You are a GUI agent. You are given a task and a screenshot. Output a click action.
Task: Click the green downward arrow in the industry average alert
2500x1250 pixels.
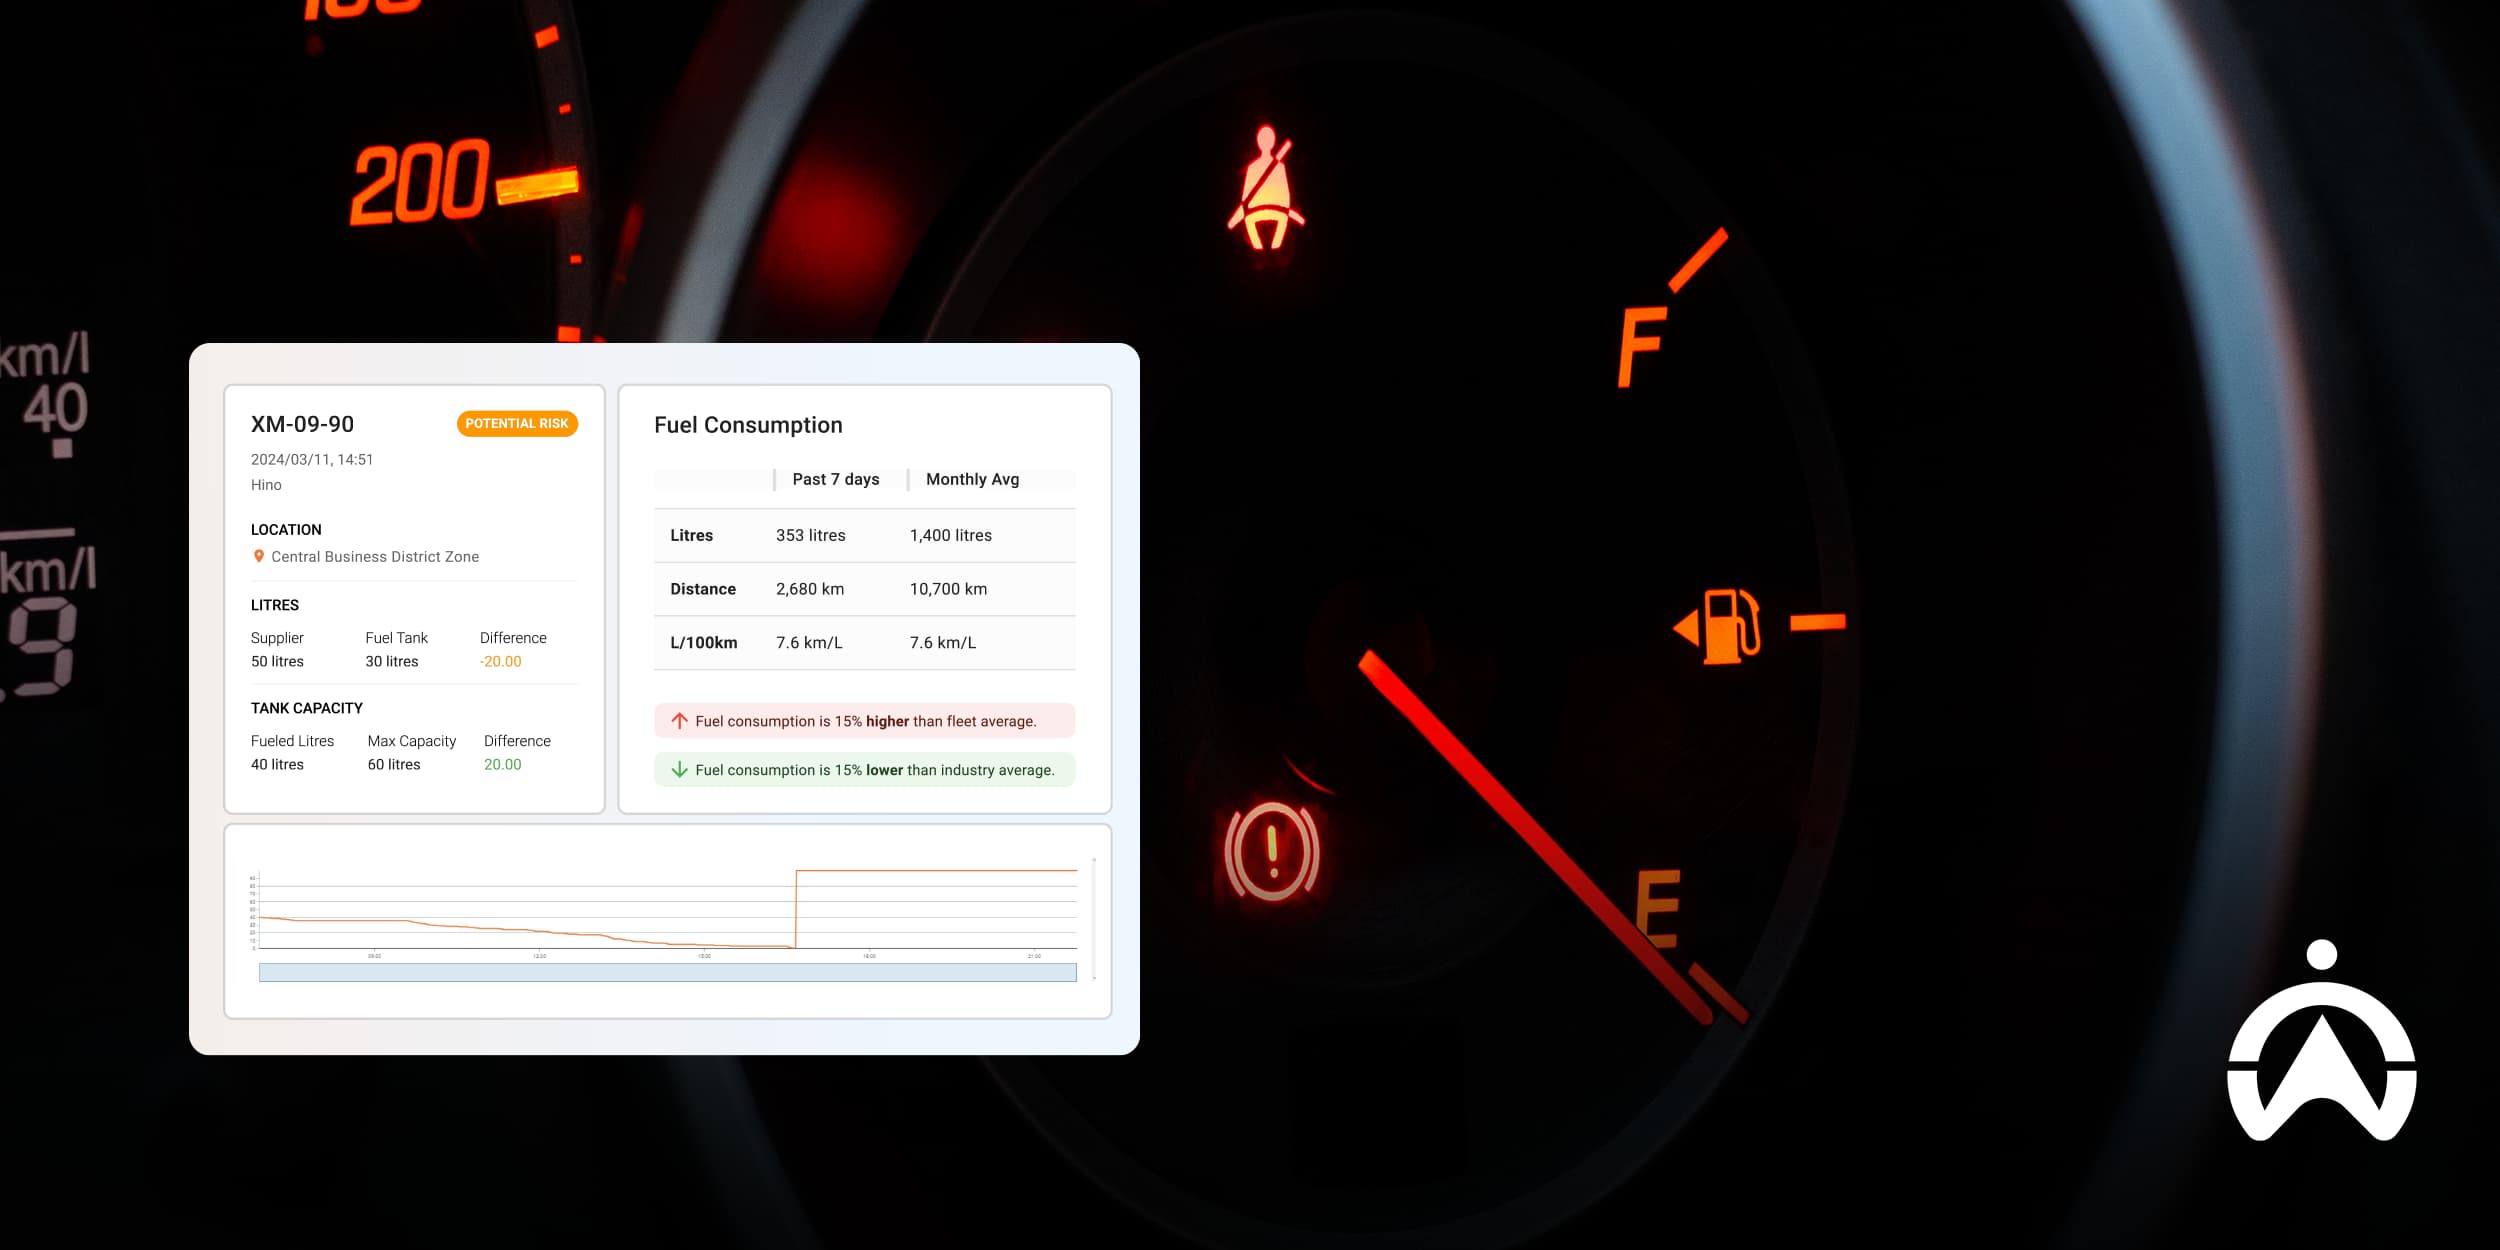coord(679,770)
